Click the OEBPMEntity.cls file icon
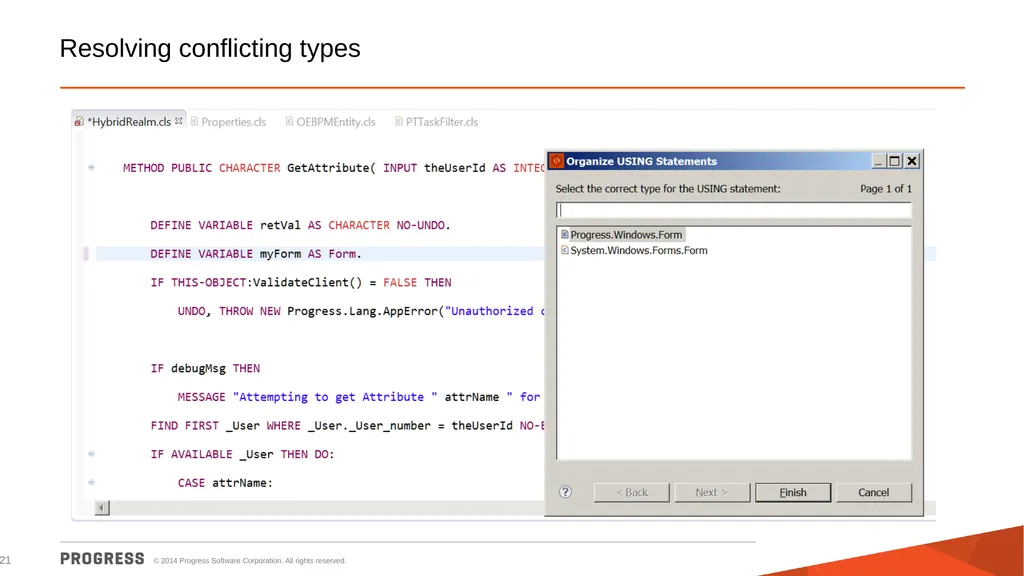 (x=289, y=121)
